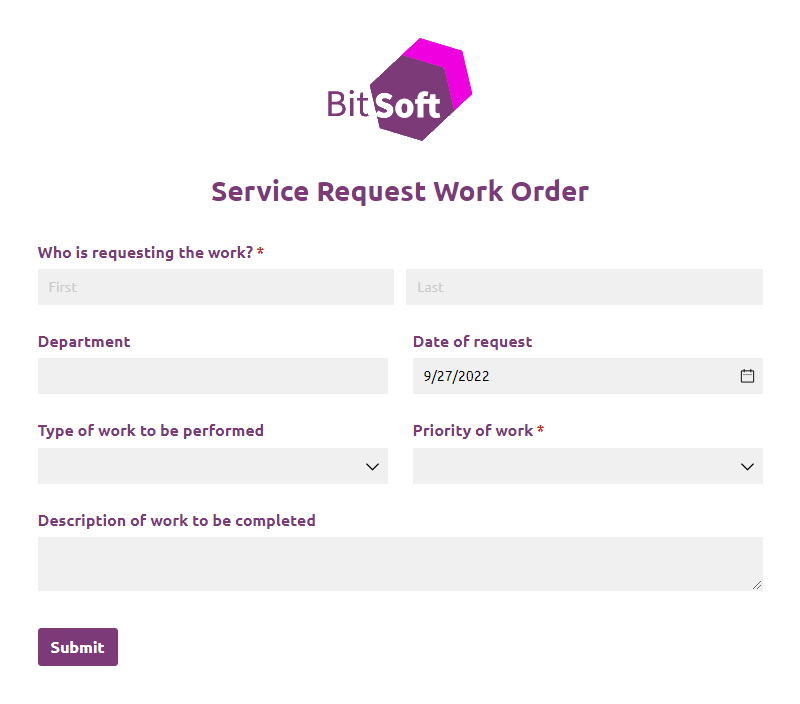This screenshot has width=800, height=704.
Task: Click the "Priority of work" label
Action: (473, 431)
